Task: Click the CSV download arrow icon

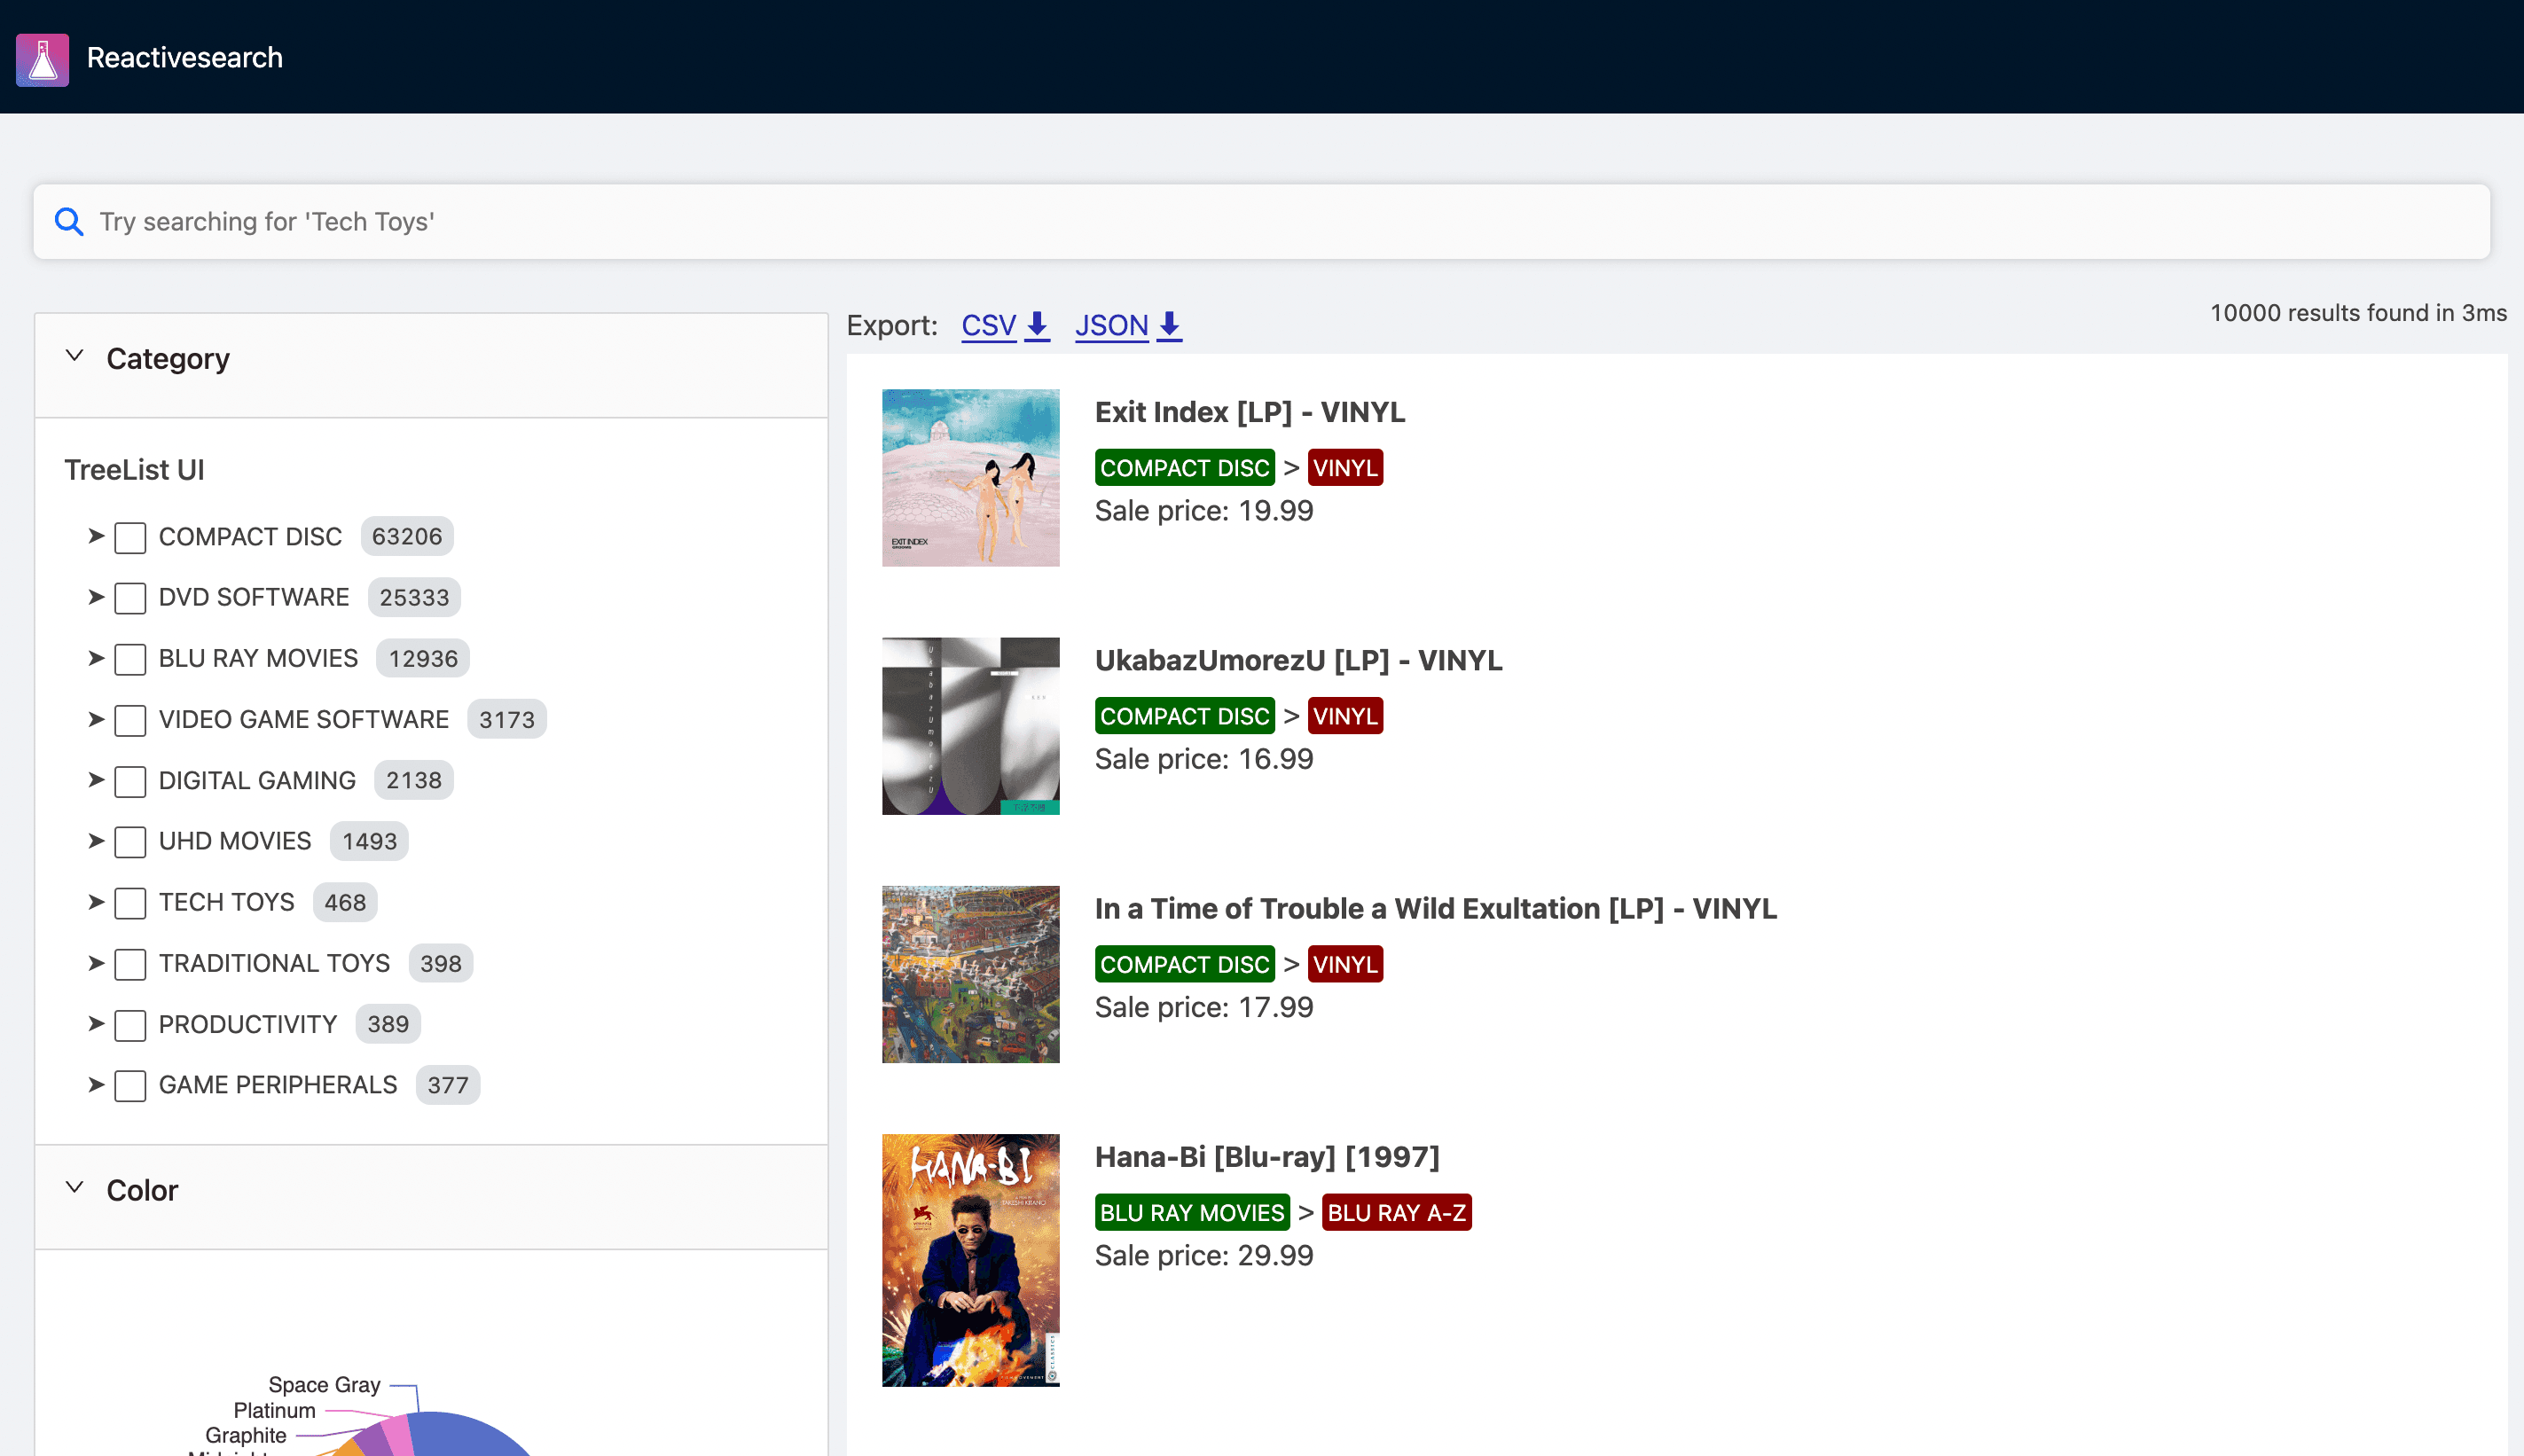Action: [1038, 325]
